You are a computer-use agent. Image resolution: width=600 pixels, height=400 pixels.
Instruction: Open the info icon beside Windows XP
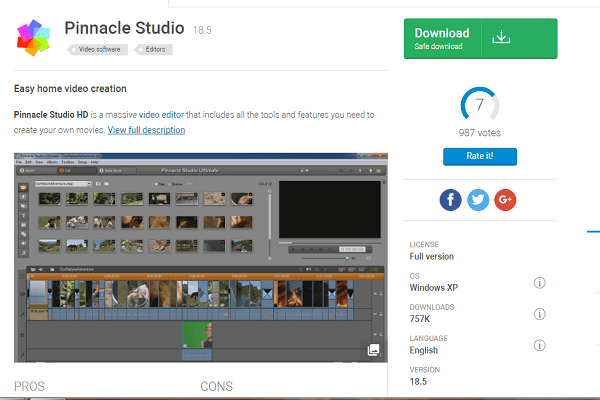(540, 283)
